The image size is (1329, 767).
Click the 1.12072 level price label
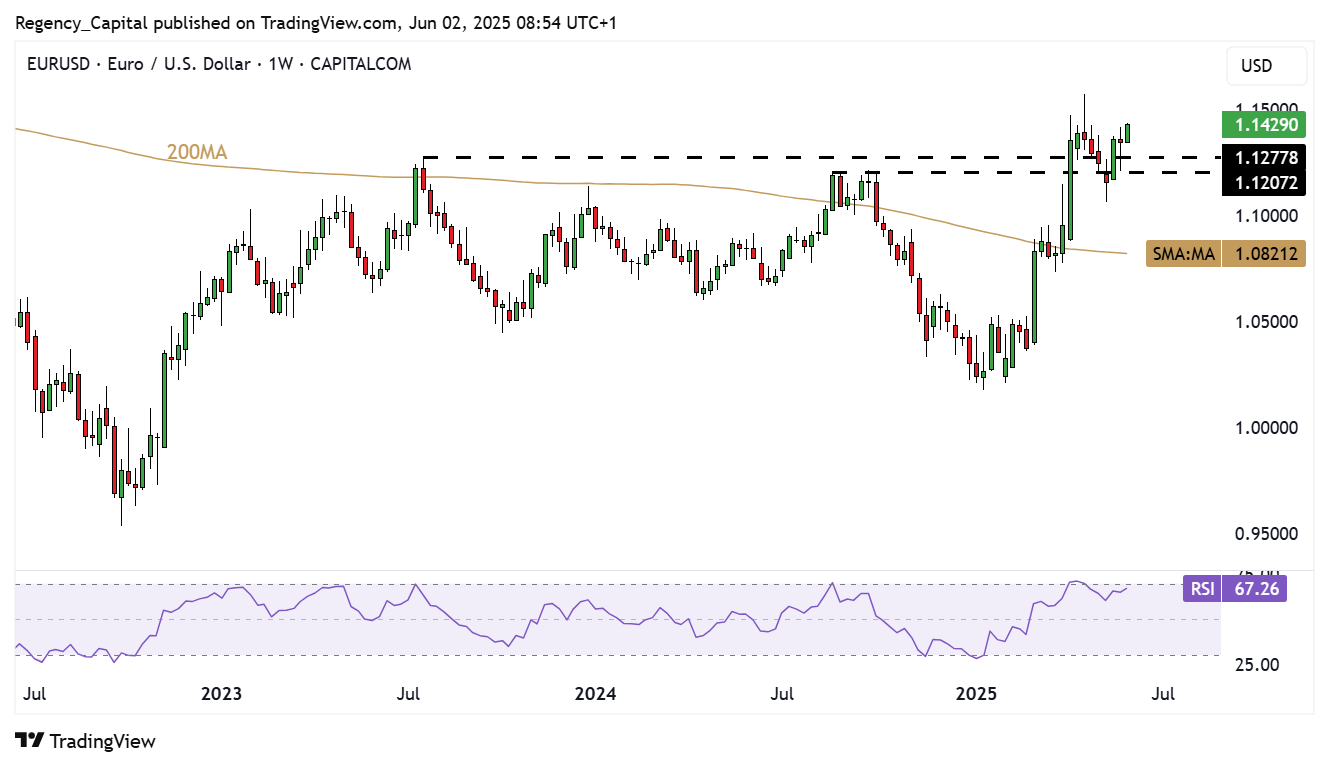pos(1266,183)
